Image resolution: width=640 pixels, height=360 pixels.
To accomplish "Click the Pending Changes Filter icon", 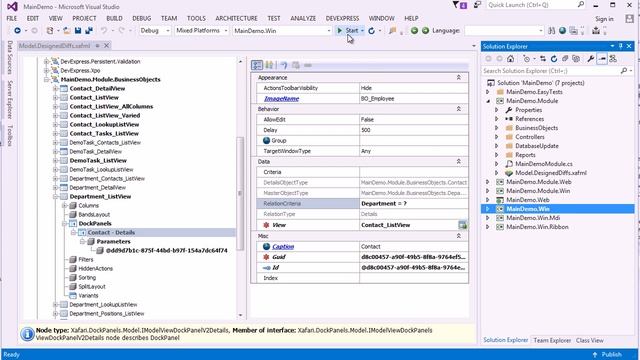I will (527, 59).
